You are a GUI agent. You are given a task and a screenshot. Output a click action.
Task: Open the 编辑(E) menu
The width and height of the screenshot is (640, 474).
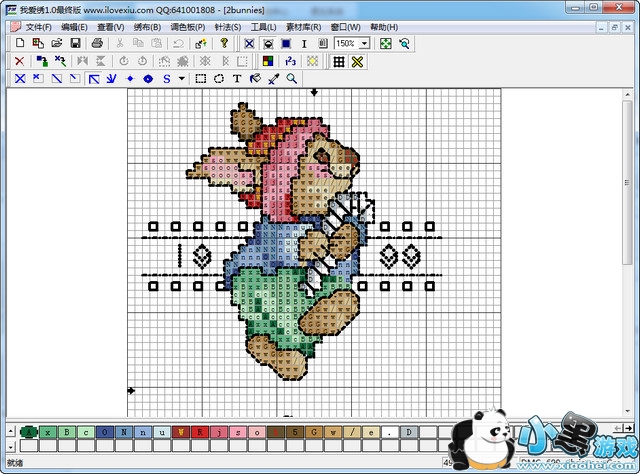tap(74, 27)
